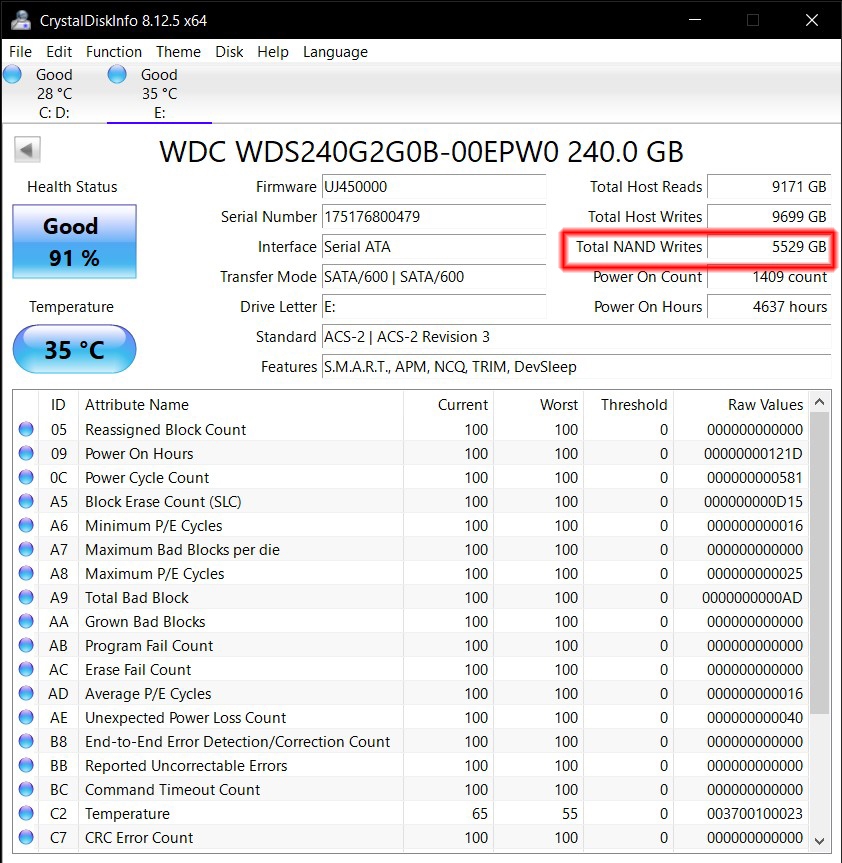Select the Block Erase Count (SLC) attribute name
Image resolution: width=842 pixels, height=863 pixels.
pyautogui.click(x=163, y=501)
